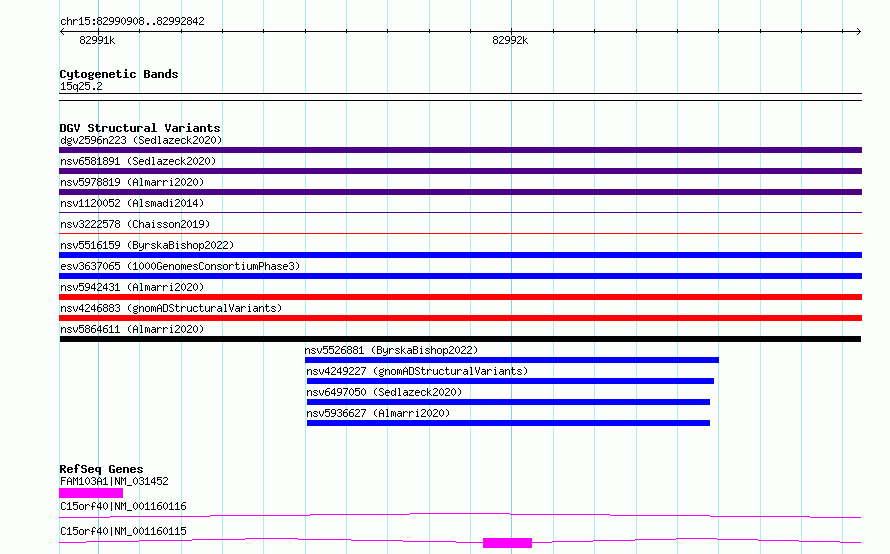Click the C15orf40|NM_001160115 gene label
The height and width of the screenshot is (554, 890).
[x=123, y=531]
